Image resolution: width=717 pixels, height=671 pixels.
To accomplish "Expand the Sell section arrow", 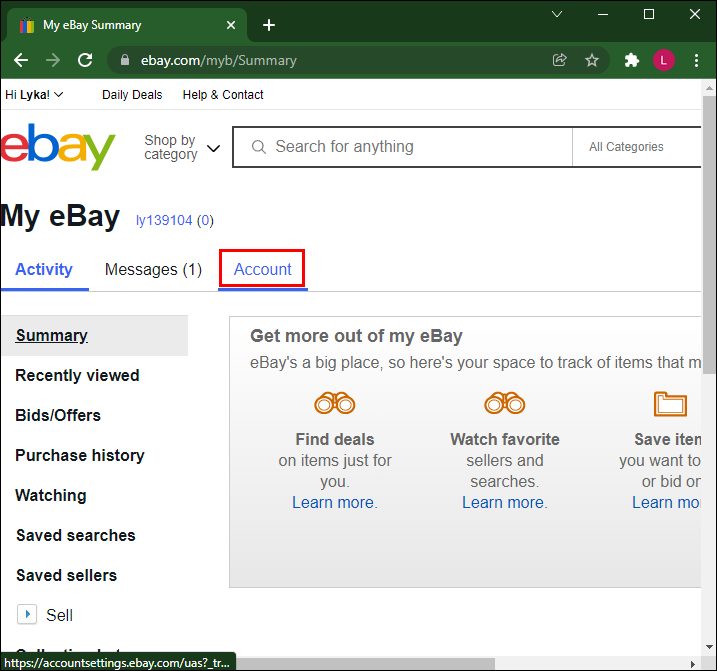I will [x=27, y=614].
